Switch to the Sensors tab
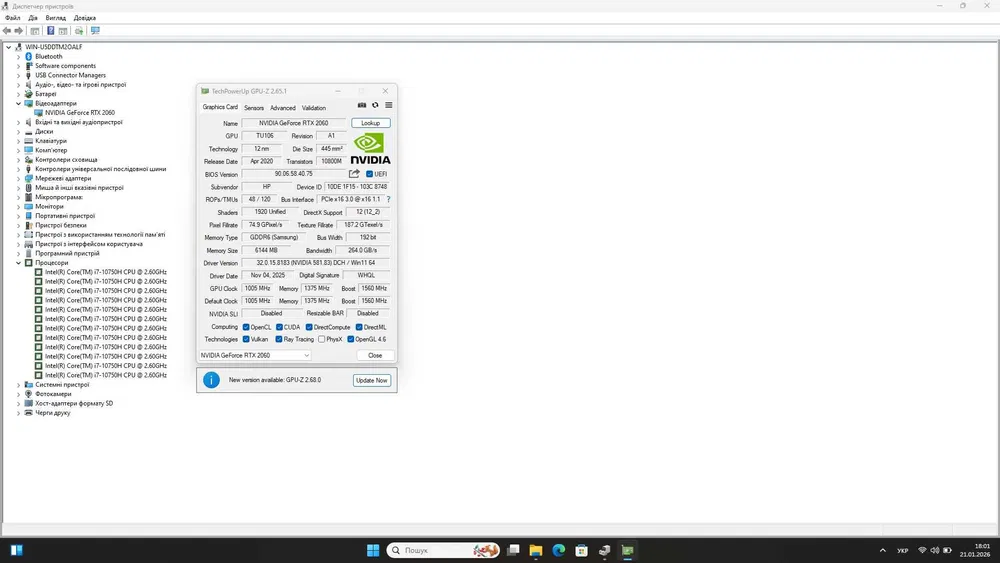 254,108
